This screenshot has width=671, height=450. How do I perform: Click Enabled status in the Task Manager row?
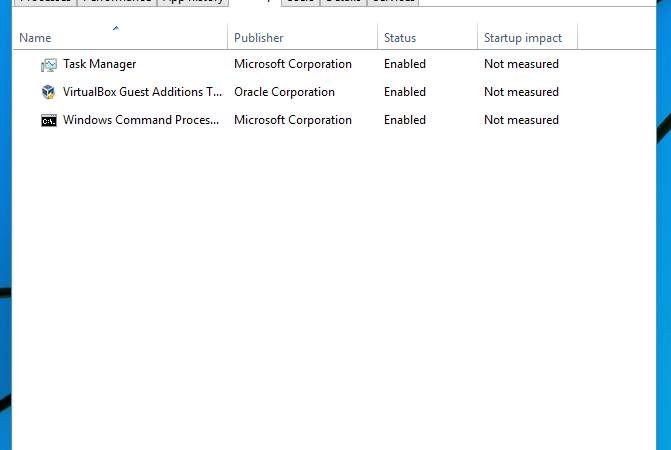pos(404,64)
